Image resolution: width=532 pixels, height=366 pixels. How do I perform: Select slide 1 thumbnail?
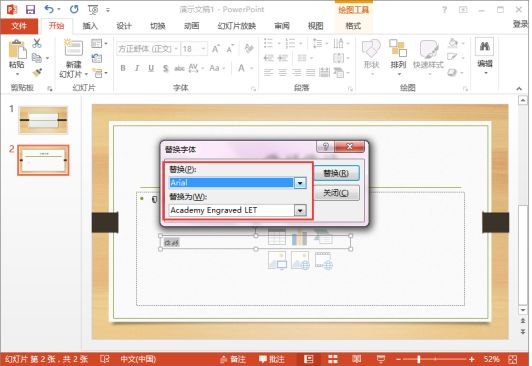(43, 120)
